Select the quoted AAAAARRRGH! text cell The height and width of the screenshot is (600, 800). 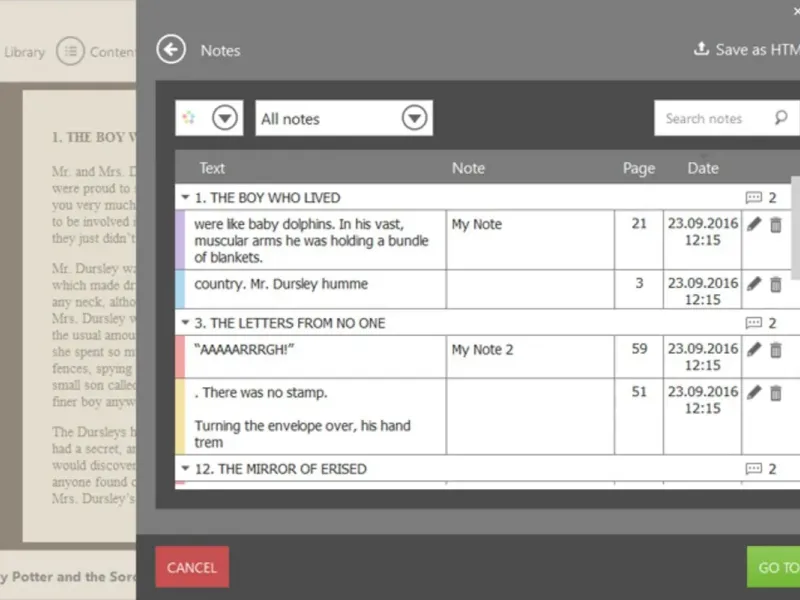coord(315,357)
